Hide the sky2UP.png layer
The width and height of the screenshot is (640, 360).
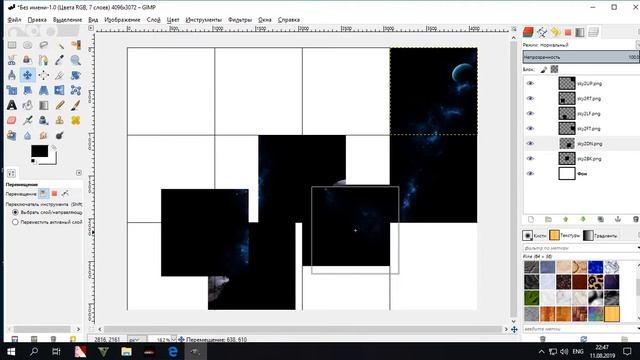[530, 83]
